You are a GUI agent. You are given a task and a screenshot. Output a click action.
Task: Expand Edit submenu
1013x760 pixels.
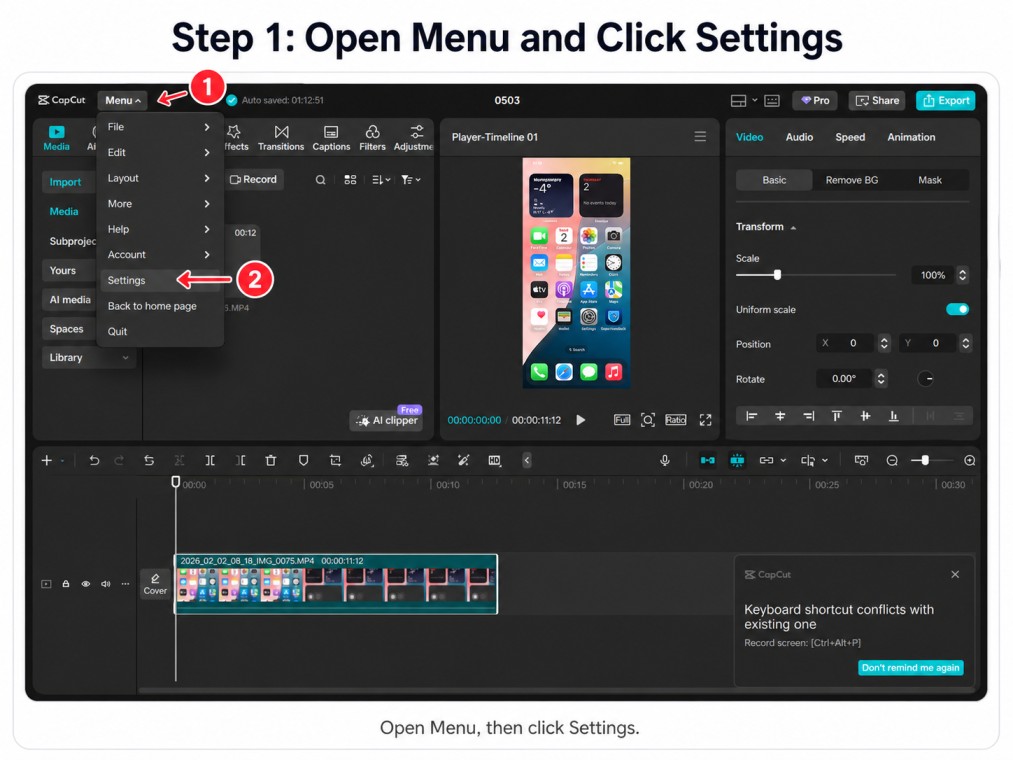point(160,153)
